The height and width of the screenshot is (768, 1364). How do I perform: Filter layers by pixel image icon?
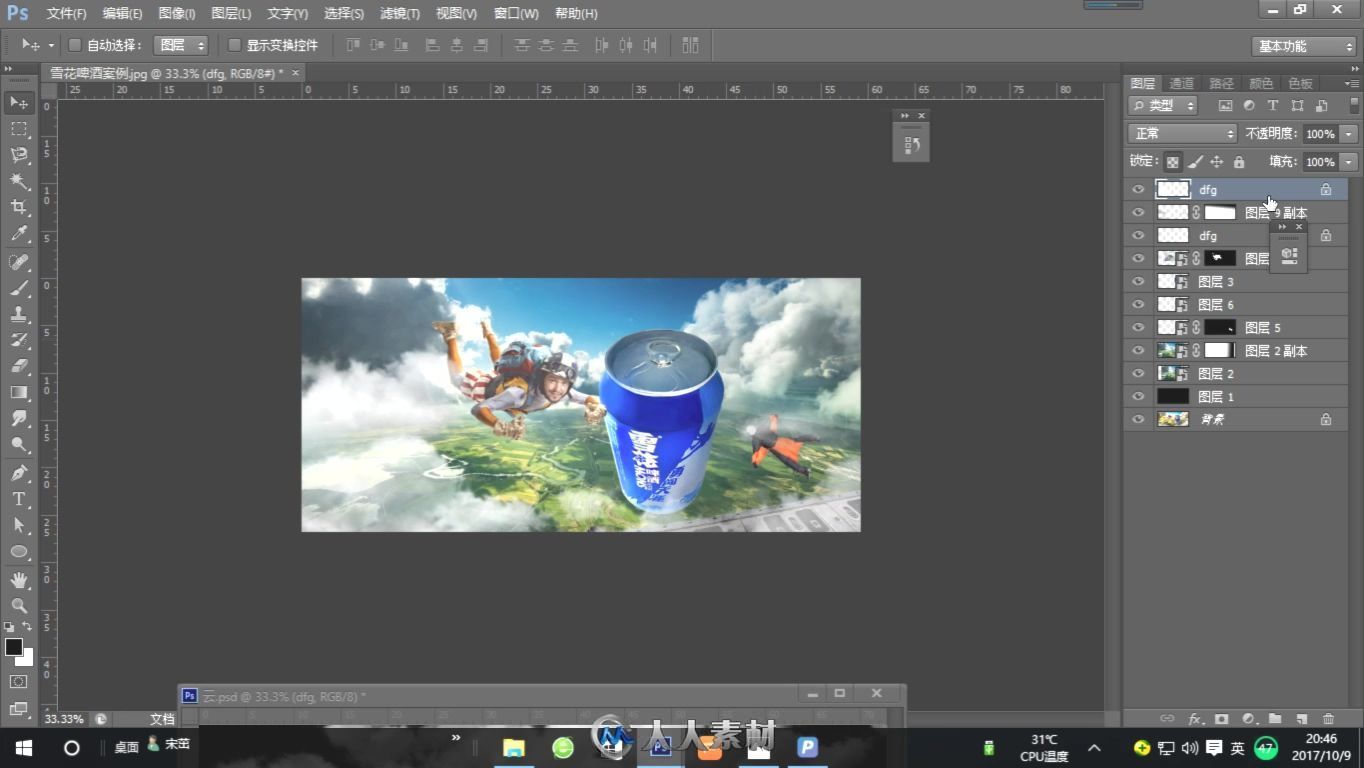tap(1225, 105)
